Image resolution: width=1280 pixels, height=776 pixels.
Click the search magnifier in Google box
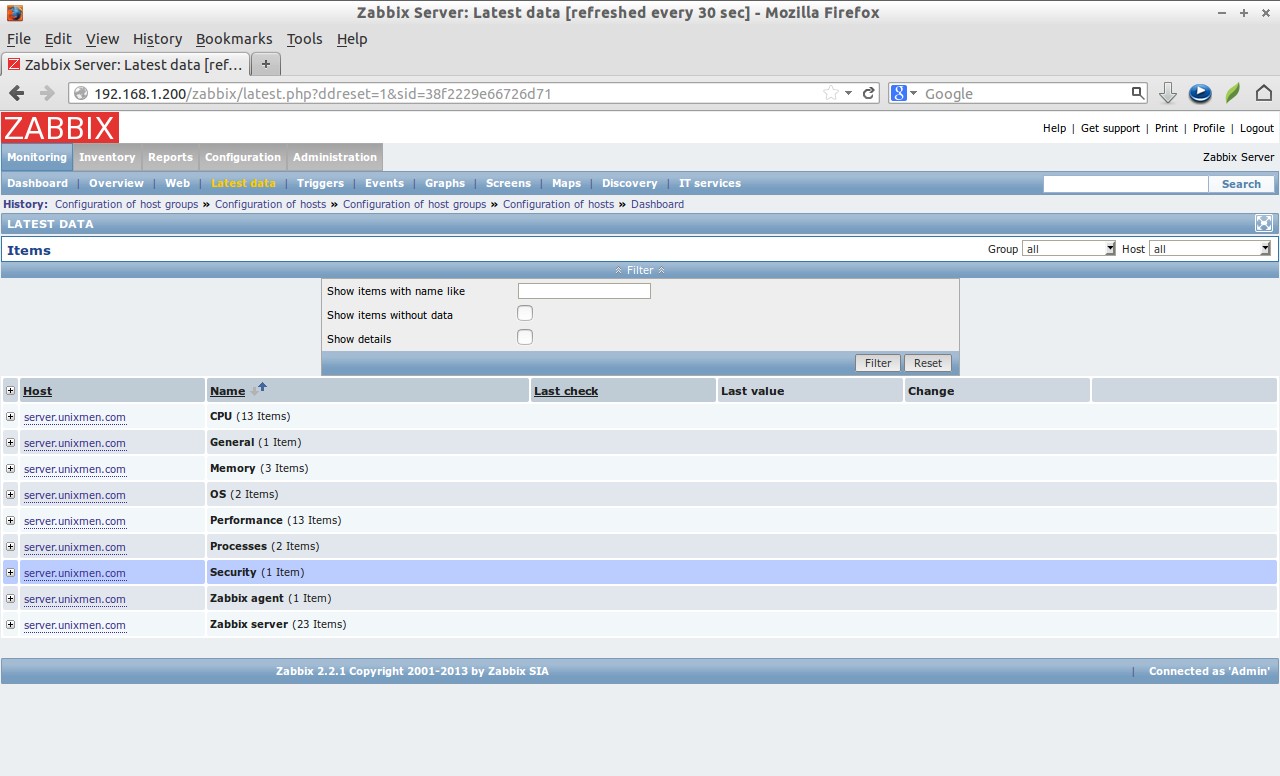click(1137, 93)
